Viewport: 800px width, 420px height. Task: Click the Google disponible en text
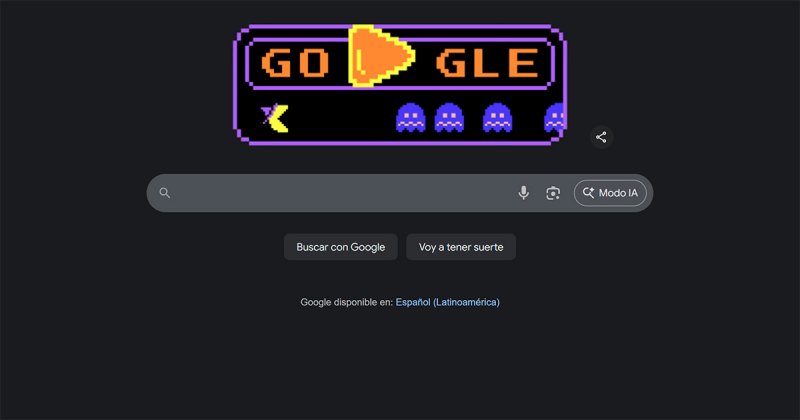[x=346, y=302]
